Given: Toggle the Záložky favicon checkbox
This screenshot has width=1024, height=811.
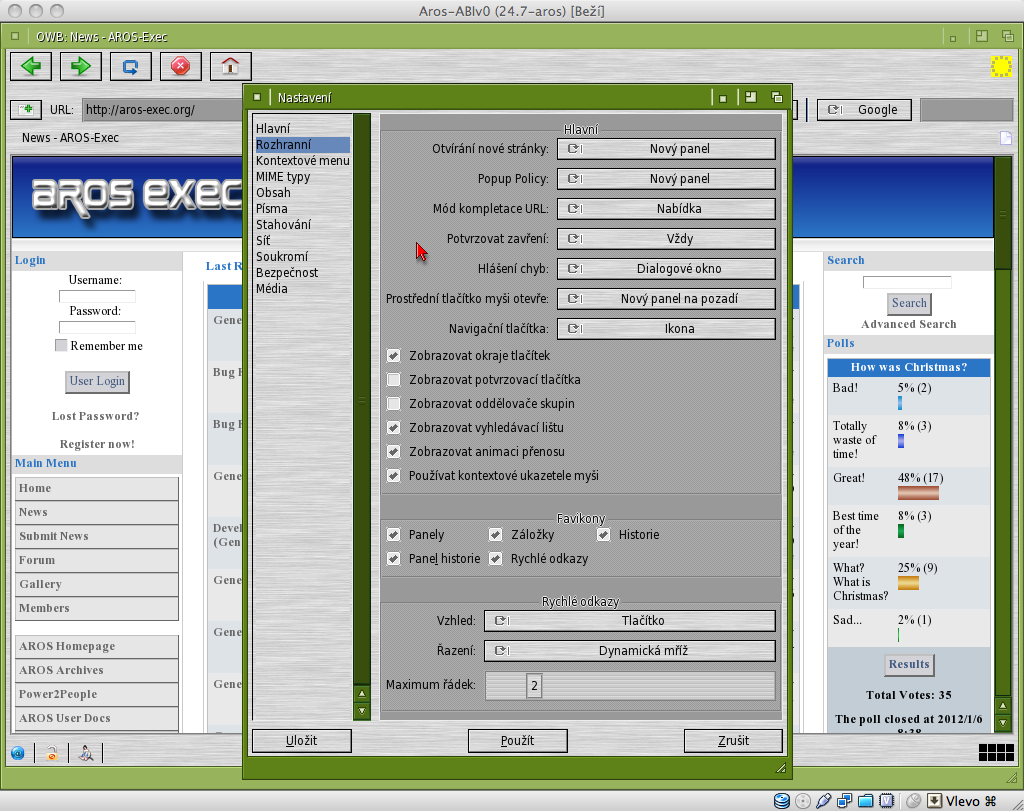Looking at the screenshot, I should 495,535.
